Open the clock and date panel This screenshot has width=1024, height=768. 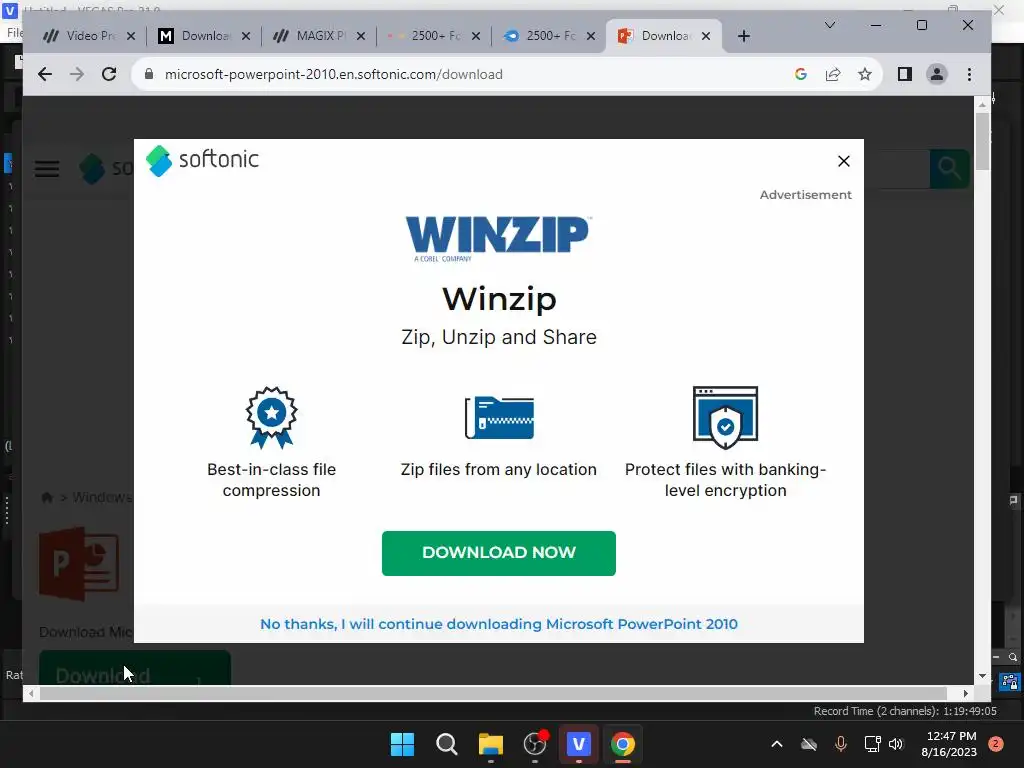click(951, 744)
